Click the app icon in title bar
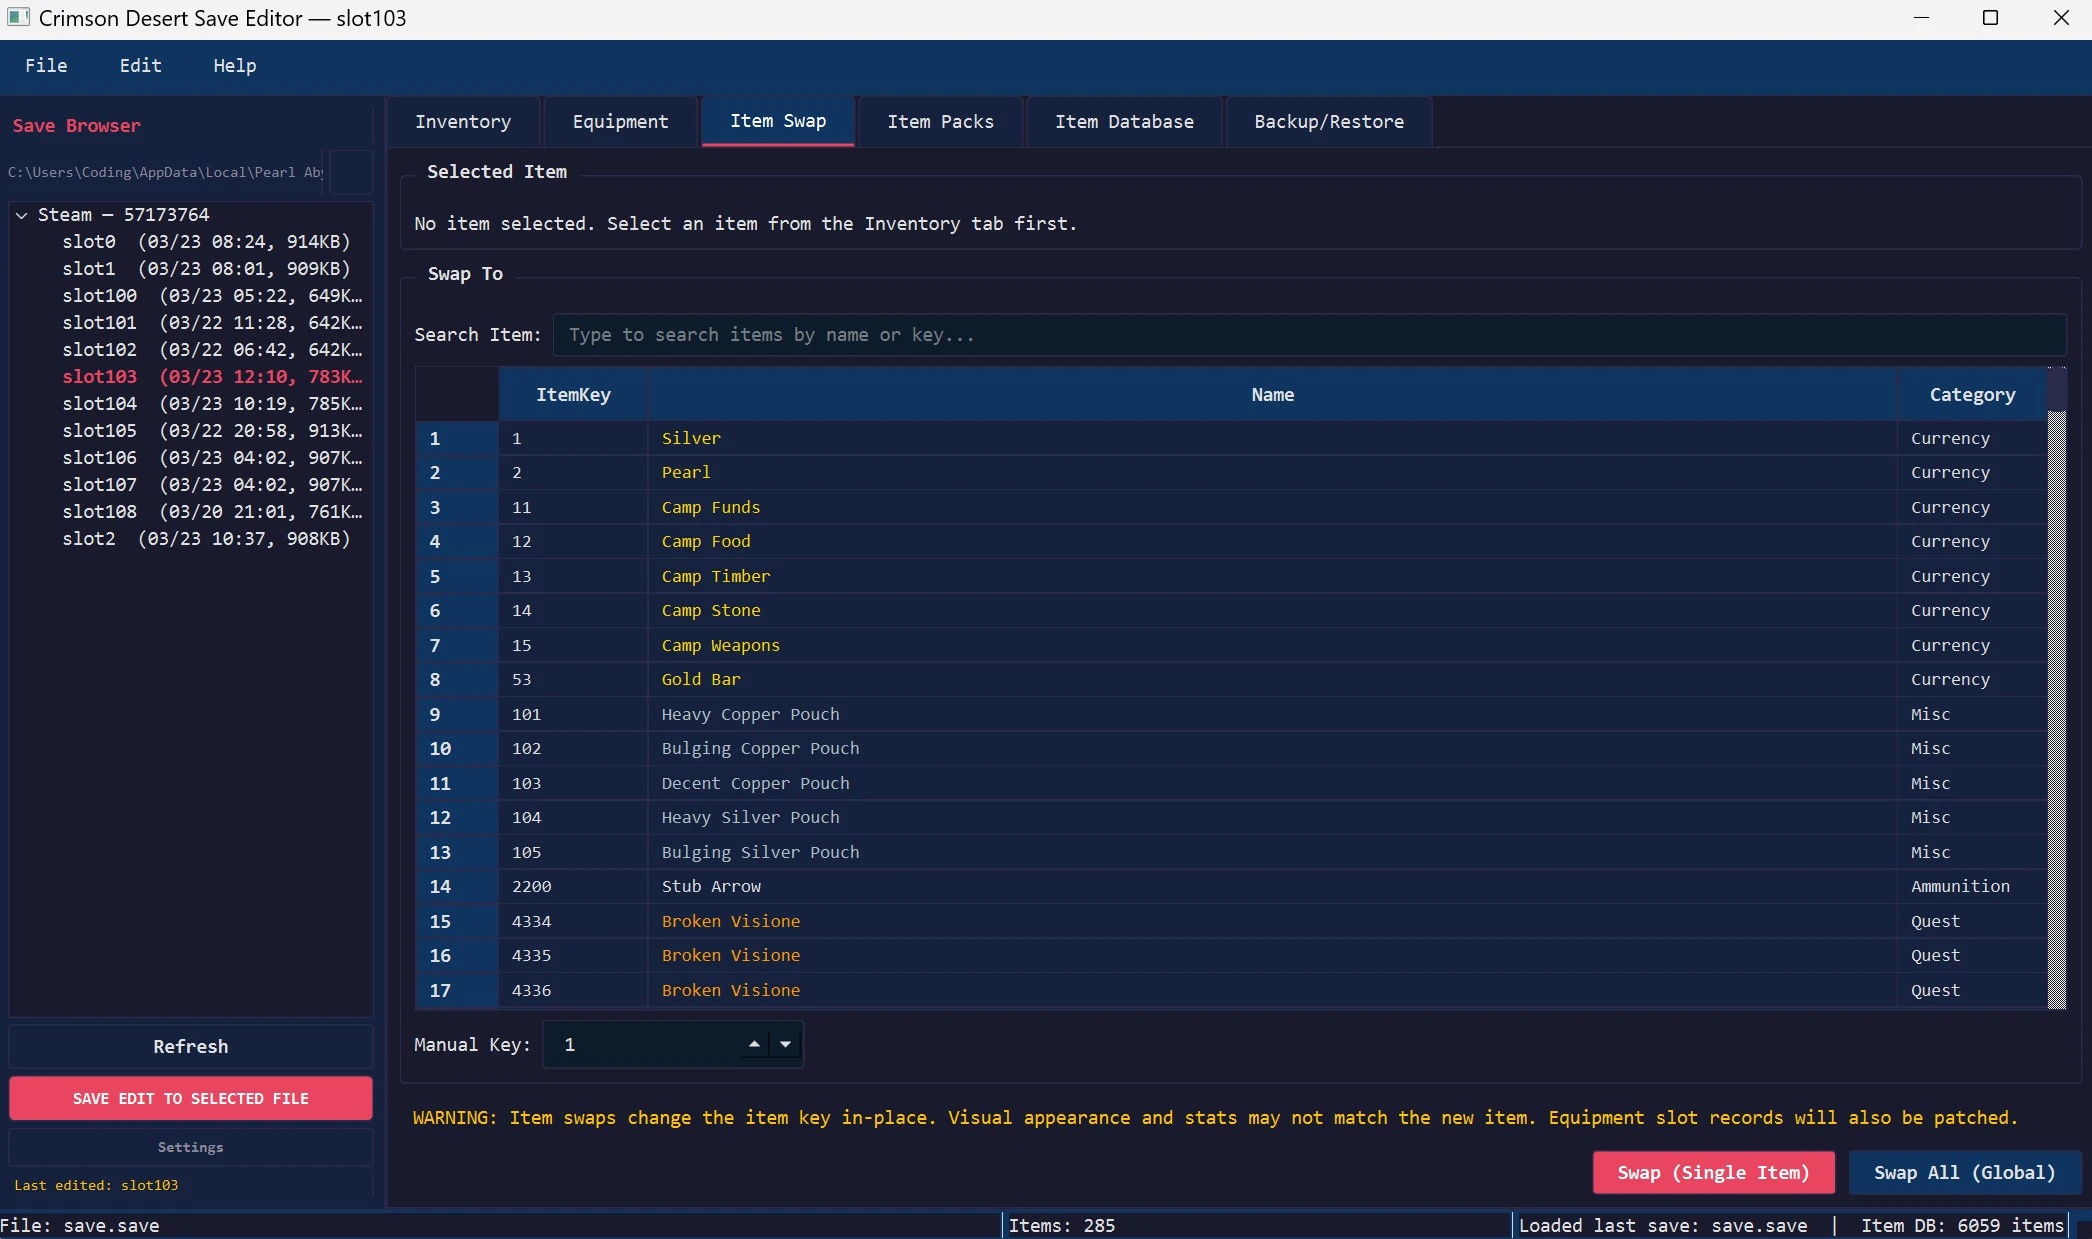2092x1239 pixels. [x=18, y=18]
